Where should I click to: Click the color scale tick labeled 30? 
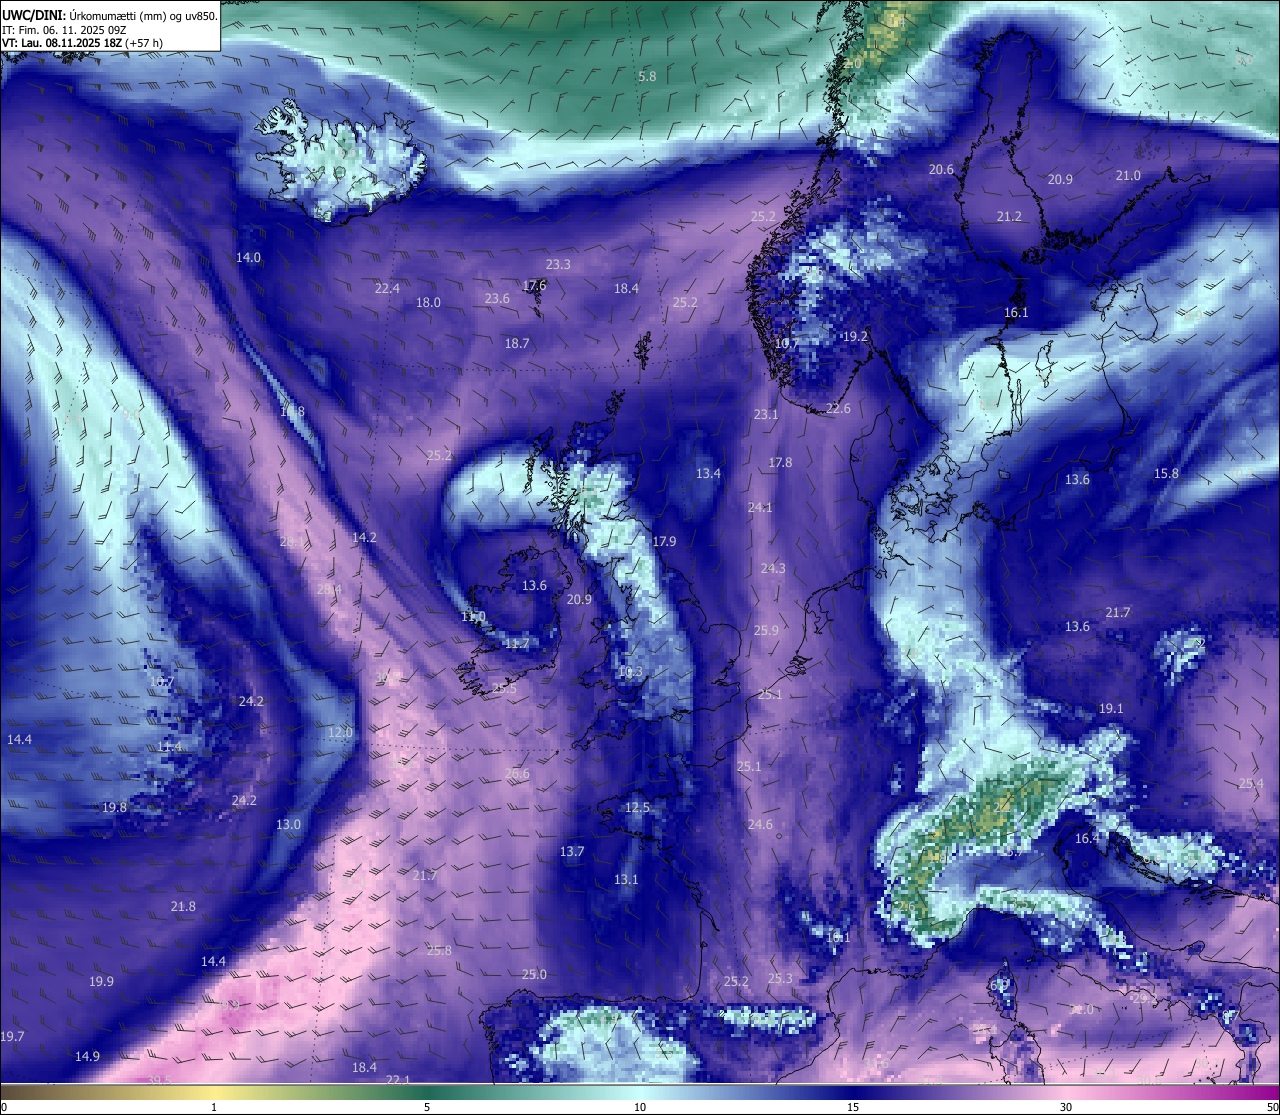coord(1066,1107)
